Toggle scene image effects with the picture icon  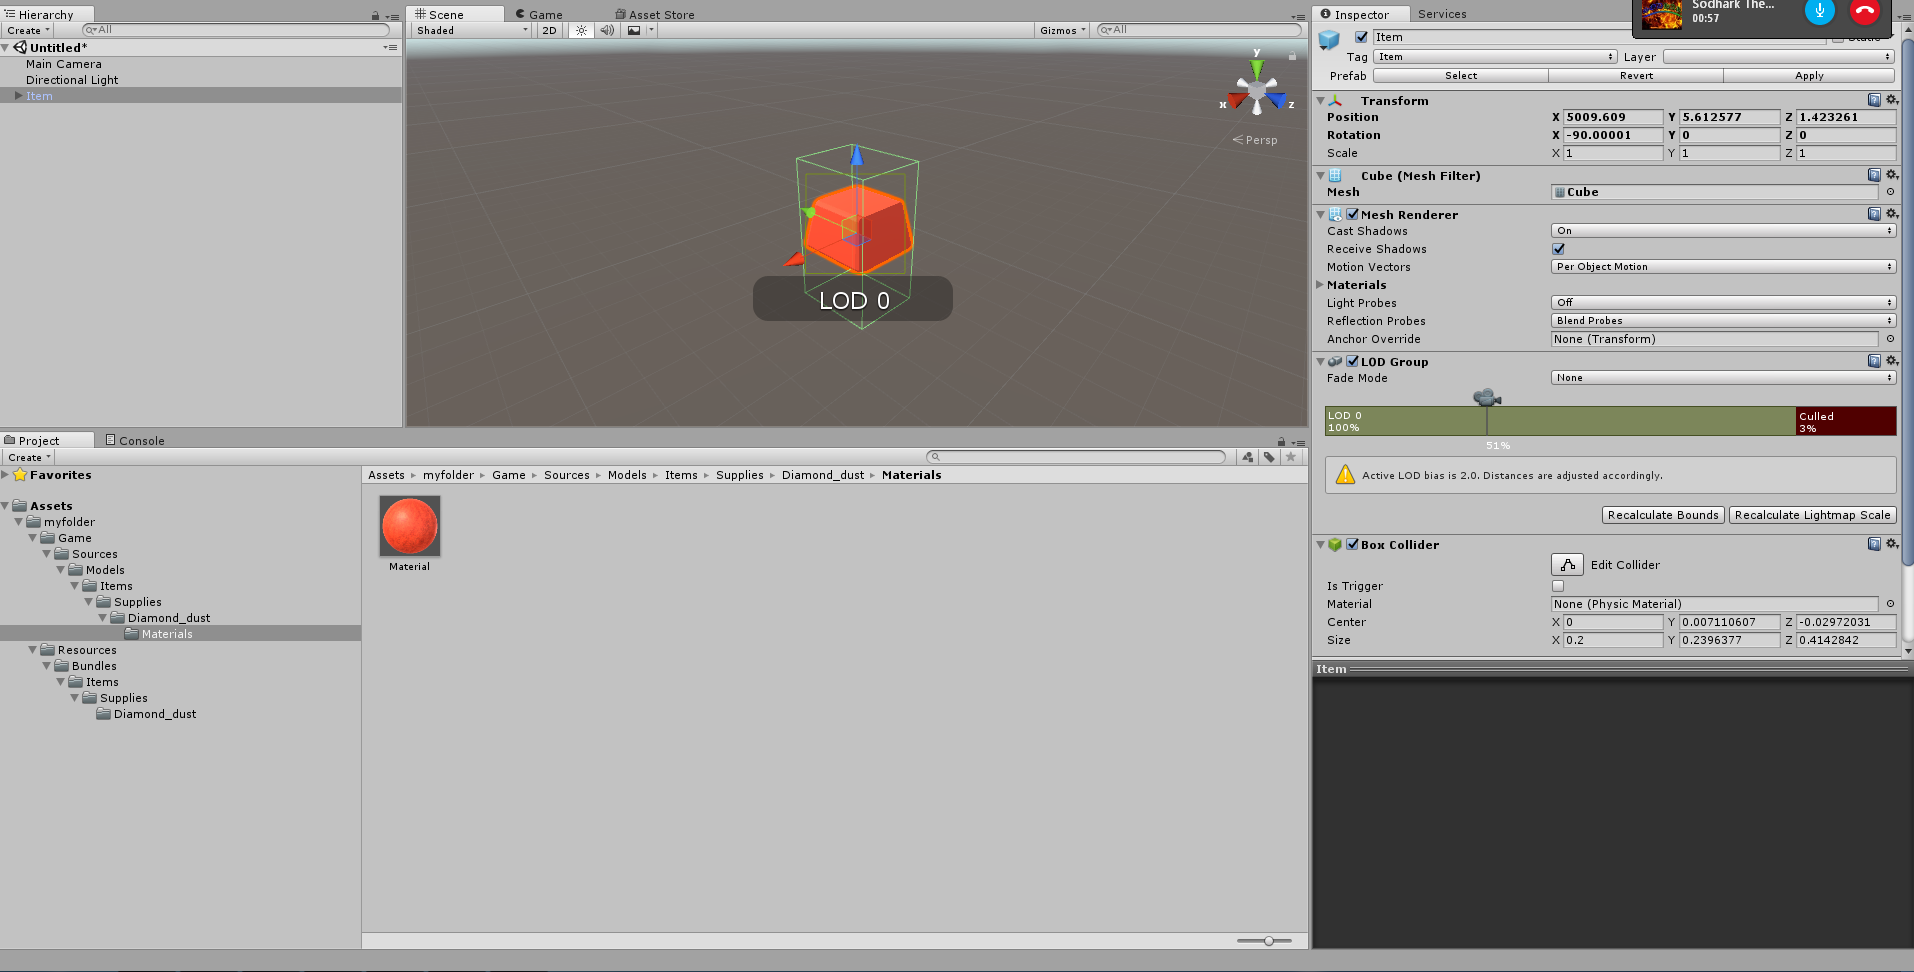point(634,30)
